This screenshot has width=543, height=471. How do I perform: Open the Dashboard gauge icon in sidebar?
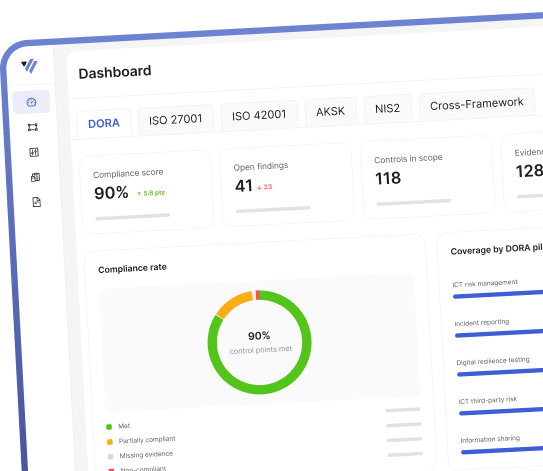click(32, 102)
